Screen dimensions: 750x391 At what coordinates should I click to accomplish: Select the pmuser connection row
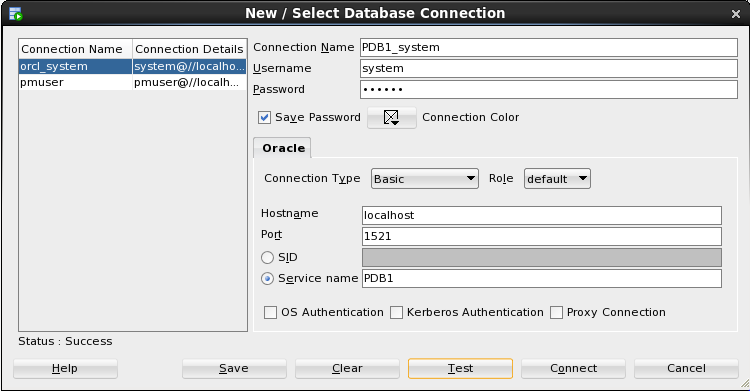[x=132, y=82]
